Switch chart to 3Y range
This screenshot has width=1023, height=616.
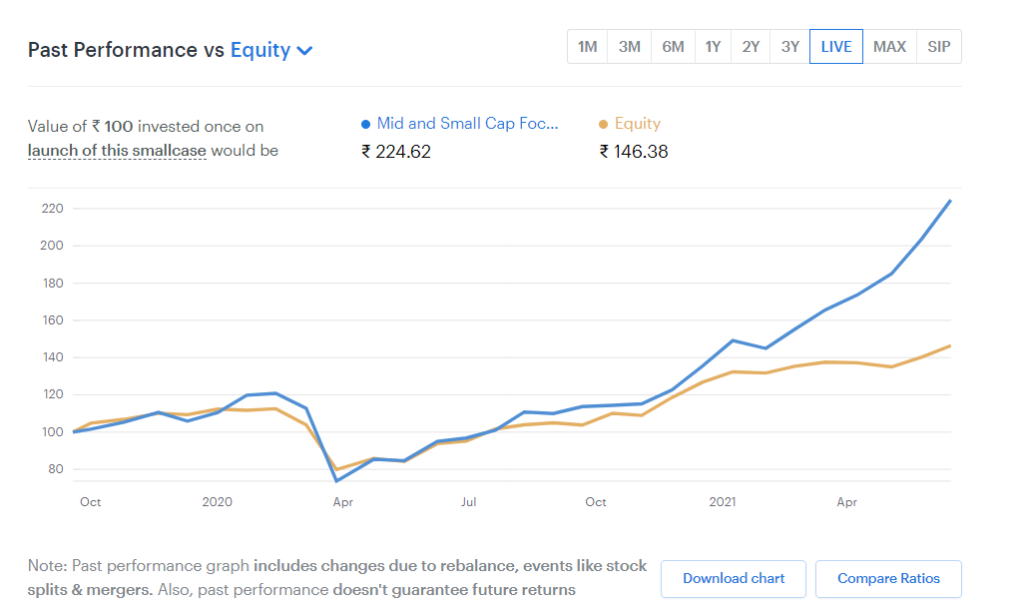(790, 47)
